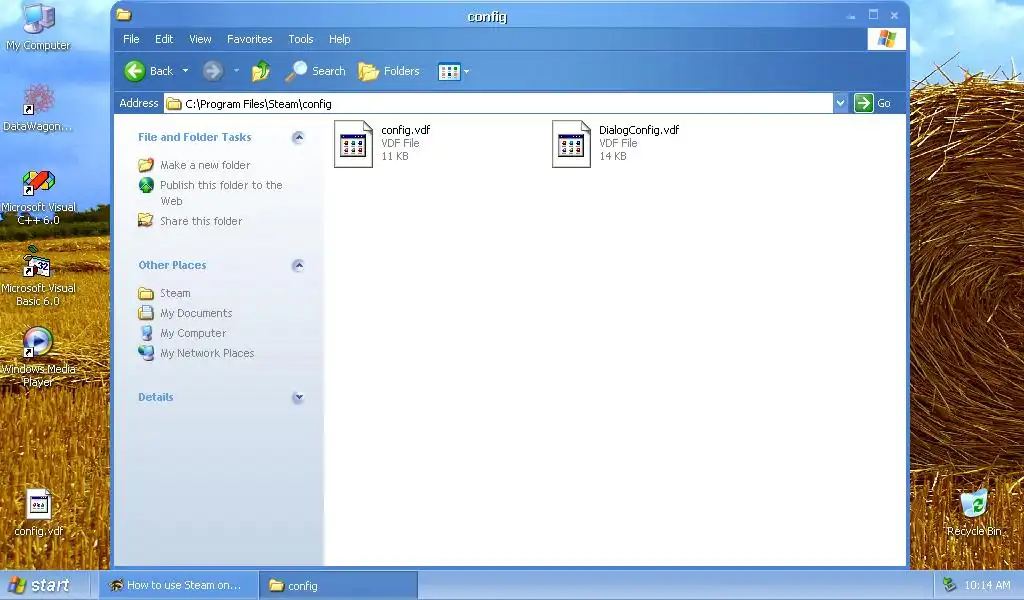
Task: Toggle the Folders pane button
Action: (x=389, y=71)
